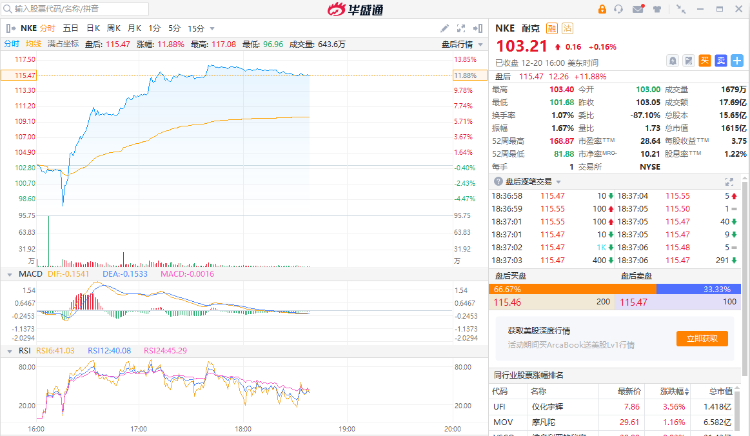The image size is (750, 436).
Task: Select the 分时 chart tab next to NKE
Action: [x=47, y=28]
